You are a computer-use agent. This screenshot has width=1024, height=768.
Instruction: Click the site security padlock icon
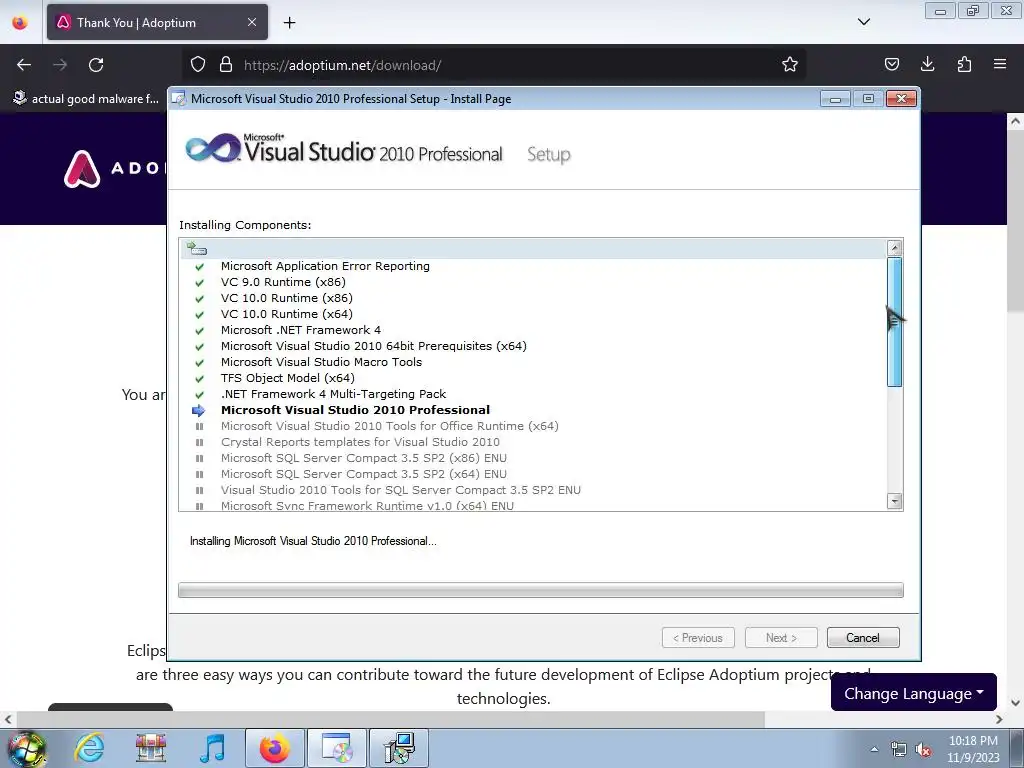(x=226, y=64)
